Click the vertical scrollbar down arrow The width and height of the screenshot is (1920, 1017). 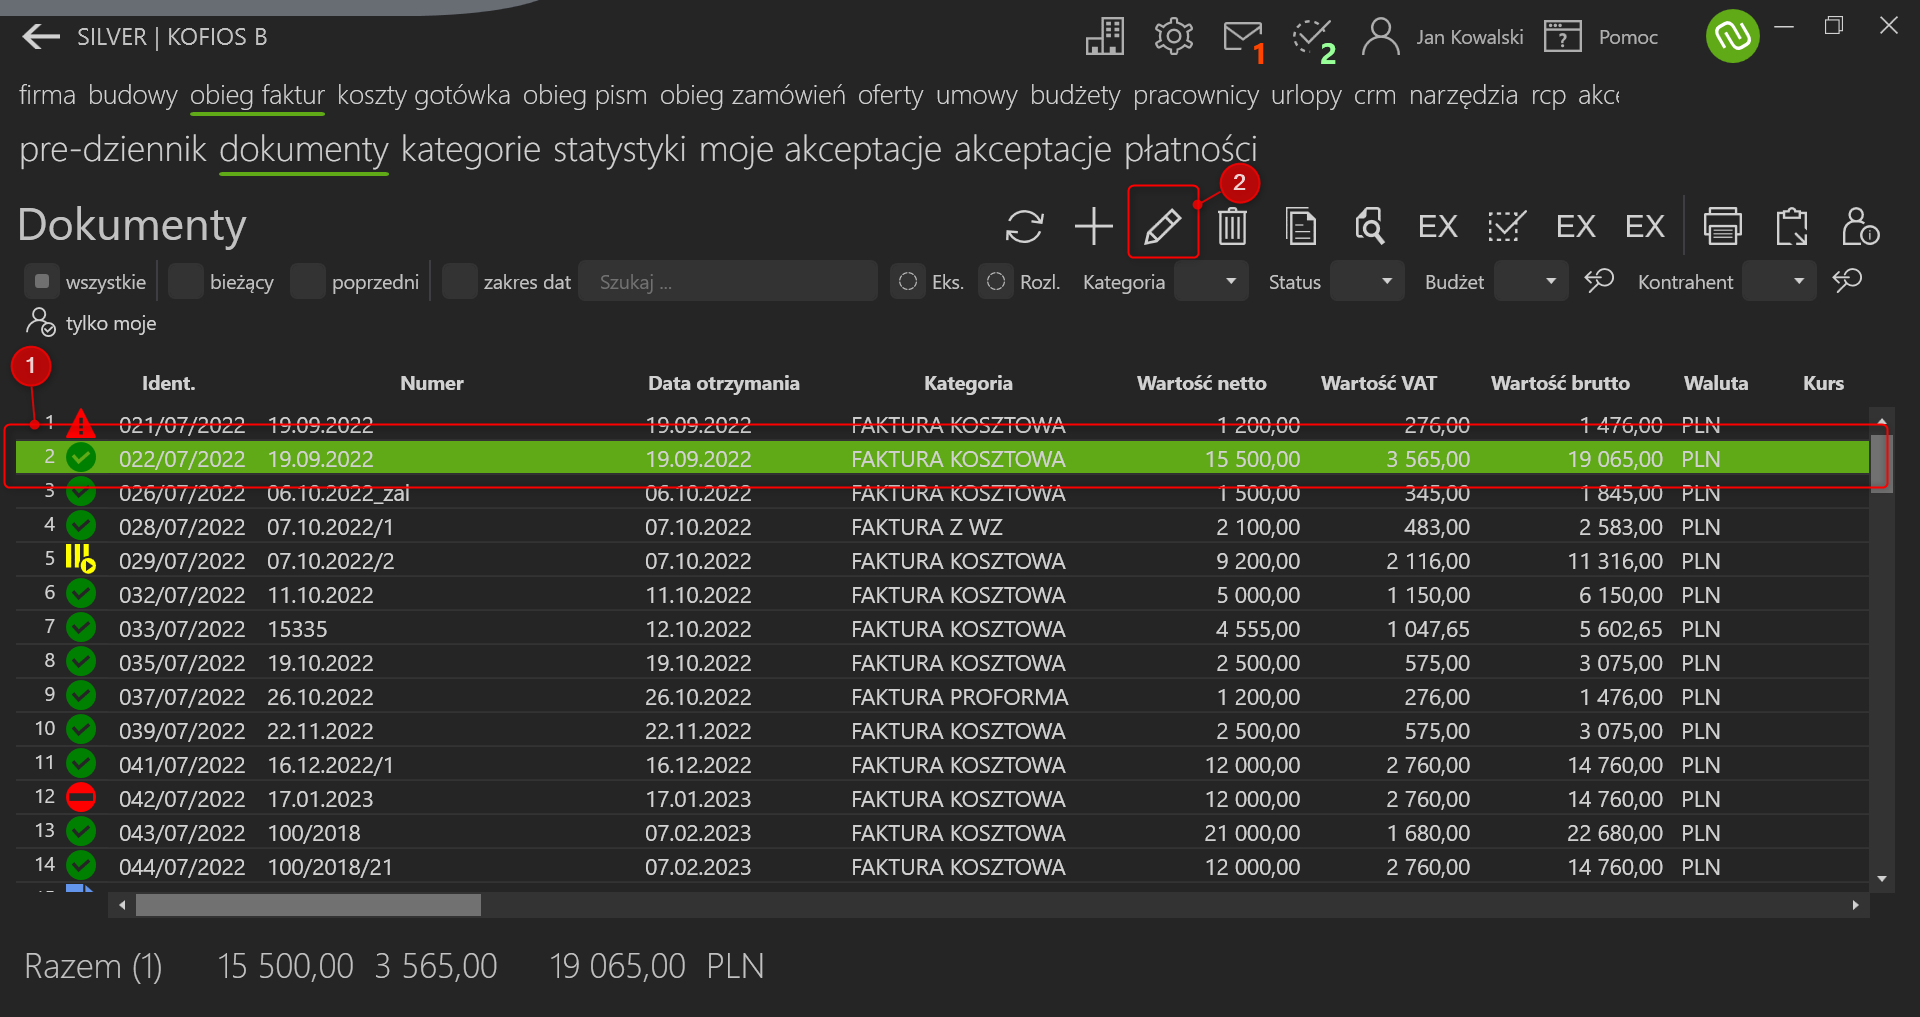coord(1881,879)
